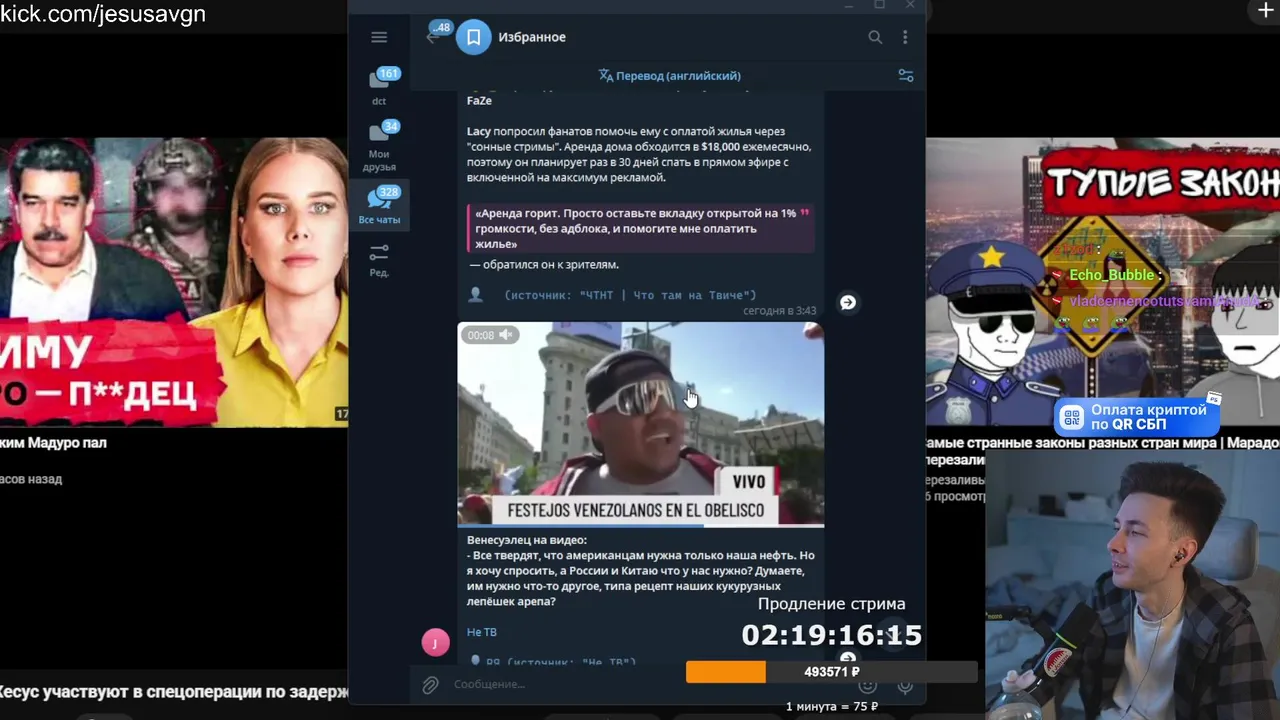
Task: Select the dct chat folder
Action: pyautogui.click(x=379, y=86)
